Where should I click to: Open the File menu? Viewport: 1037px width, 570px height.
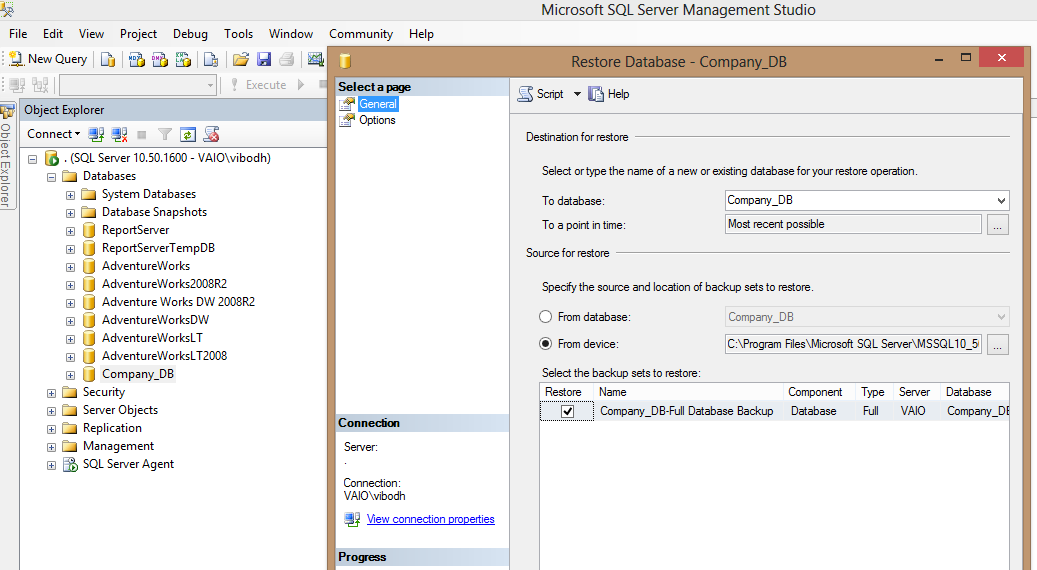[x=18, y=34]
